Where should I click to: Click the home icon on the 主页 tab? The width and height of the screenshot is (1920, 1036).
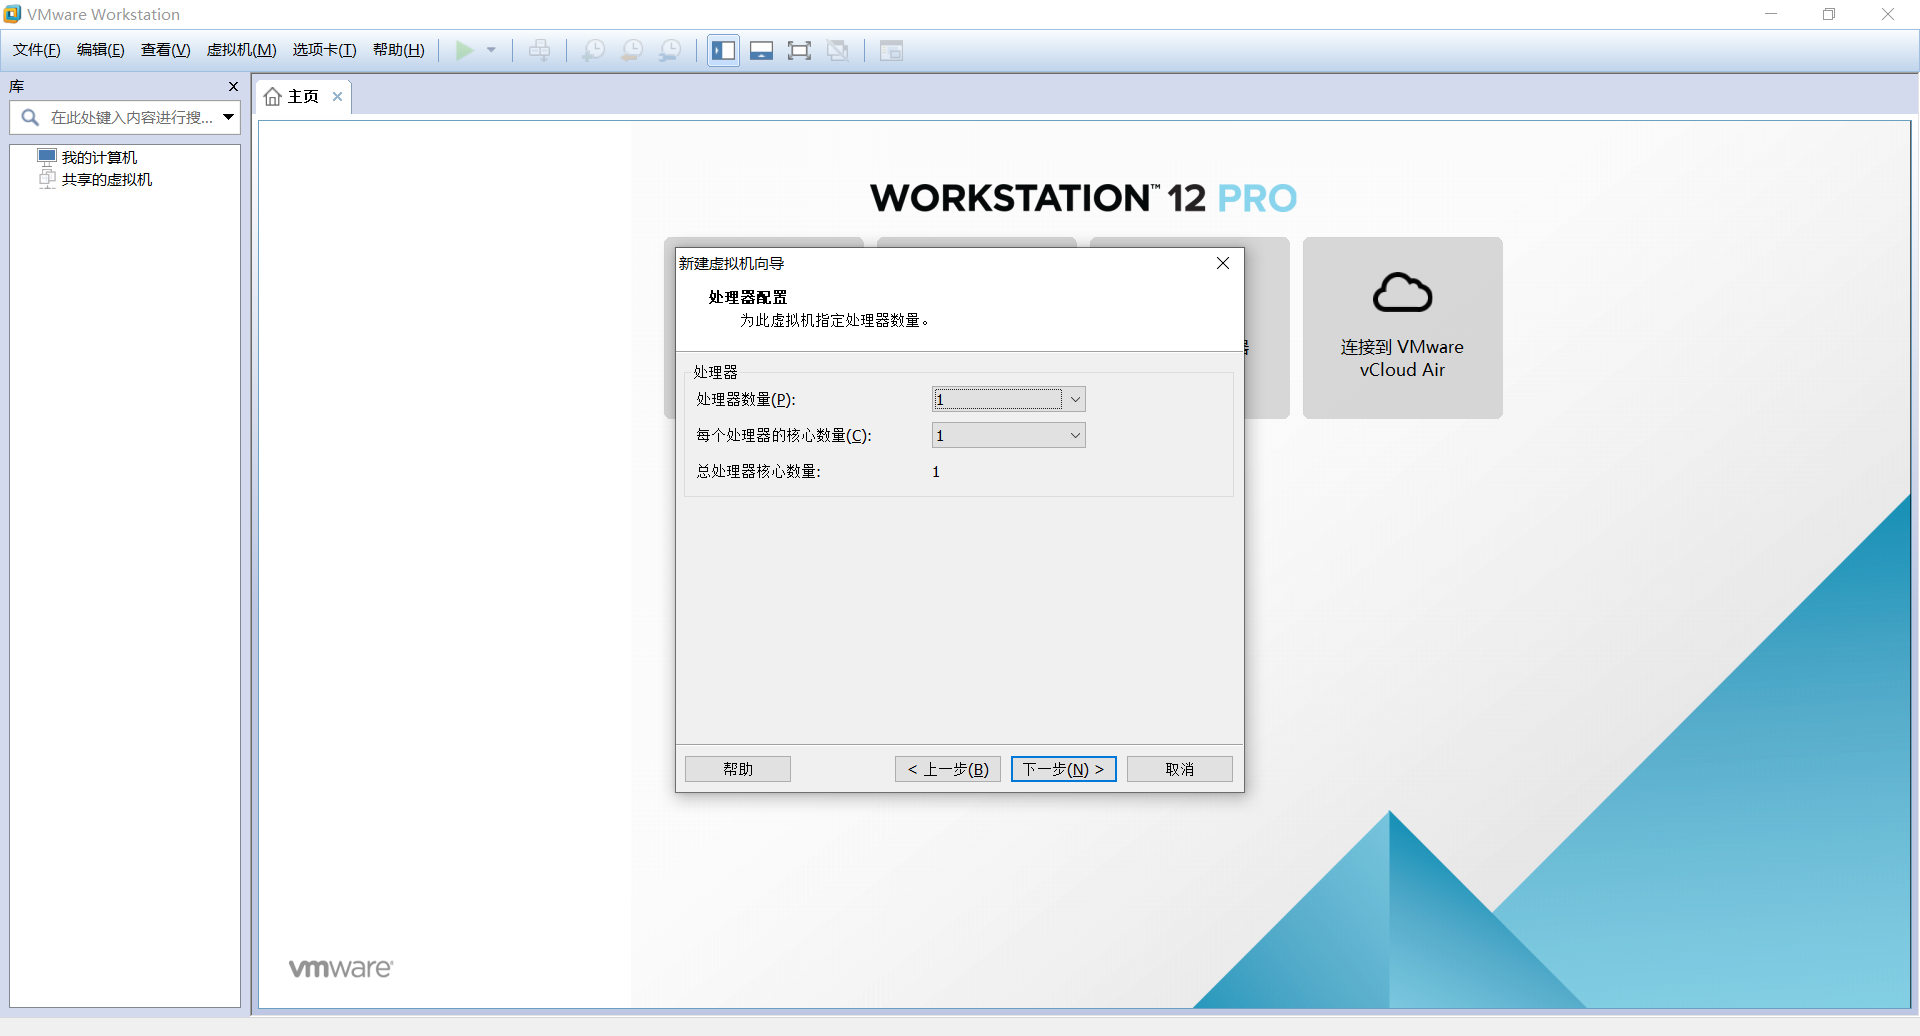pos(272,97)
